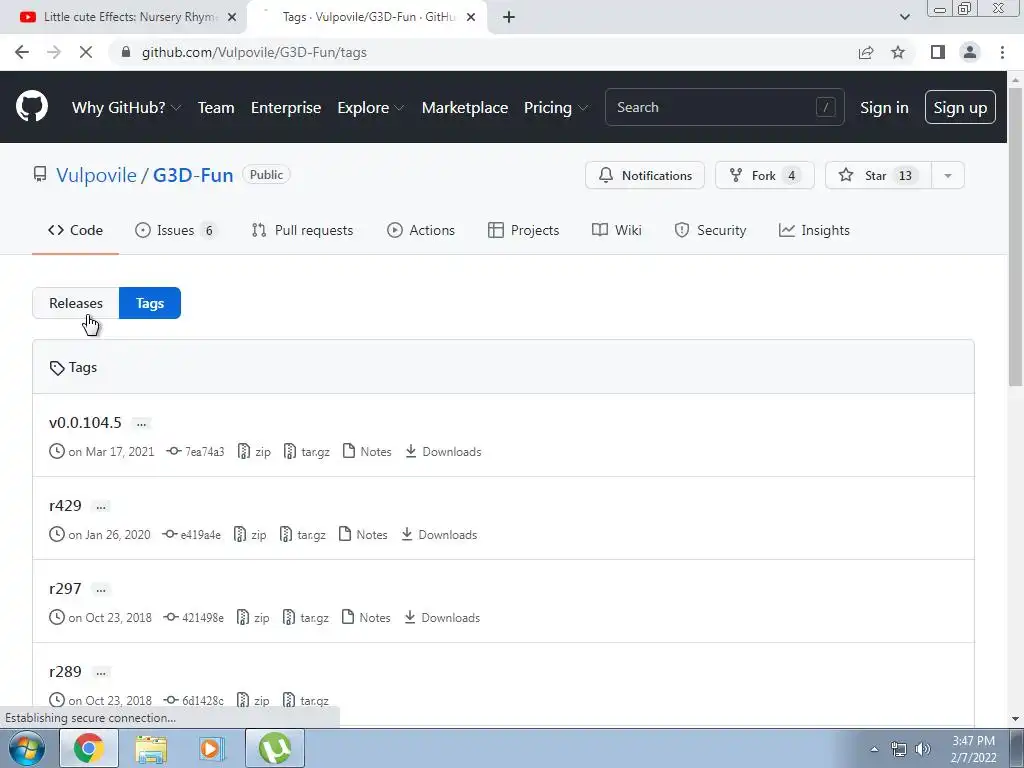The image size is (1024, 768).
Task: Open the Insights tab
Action: click(814, 230)
